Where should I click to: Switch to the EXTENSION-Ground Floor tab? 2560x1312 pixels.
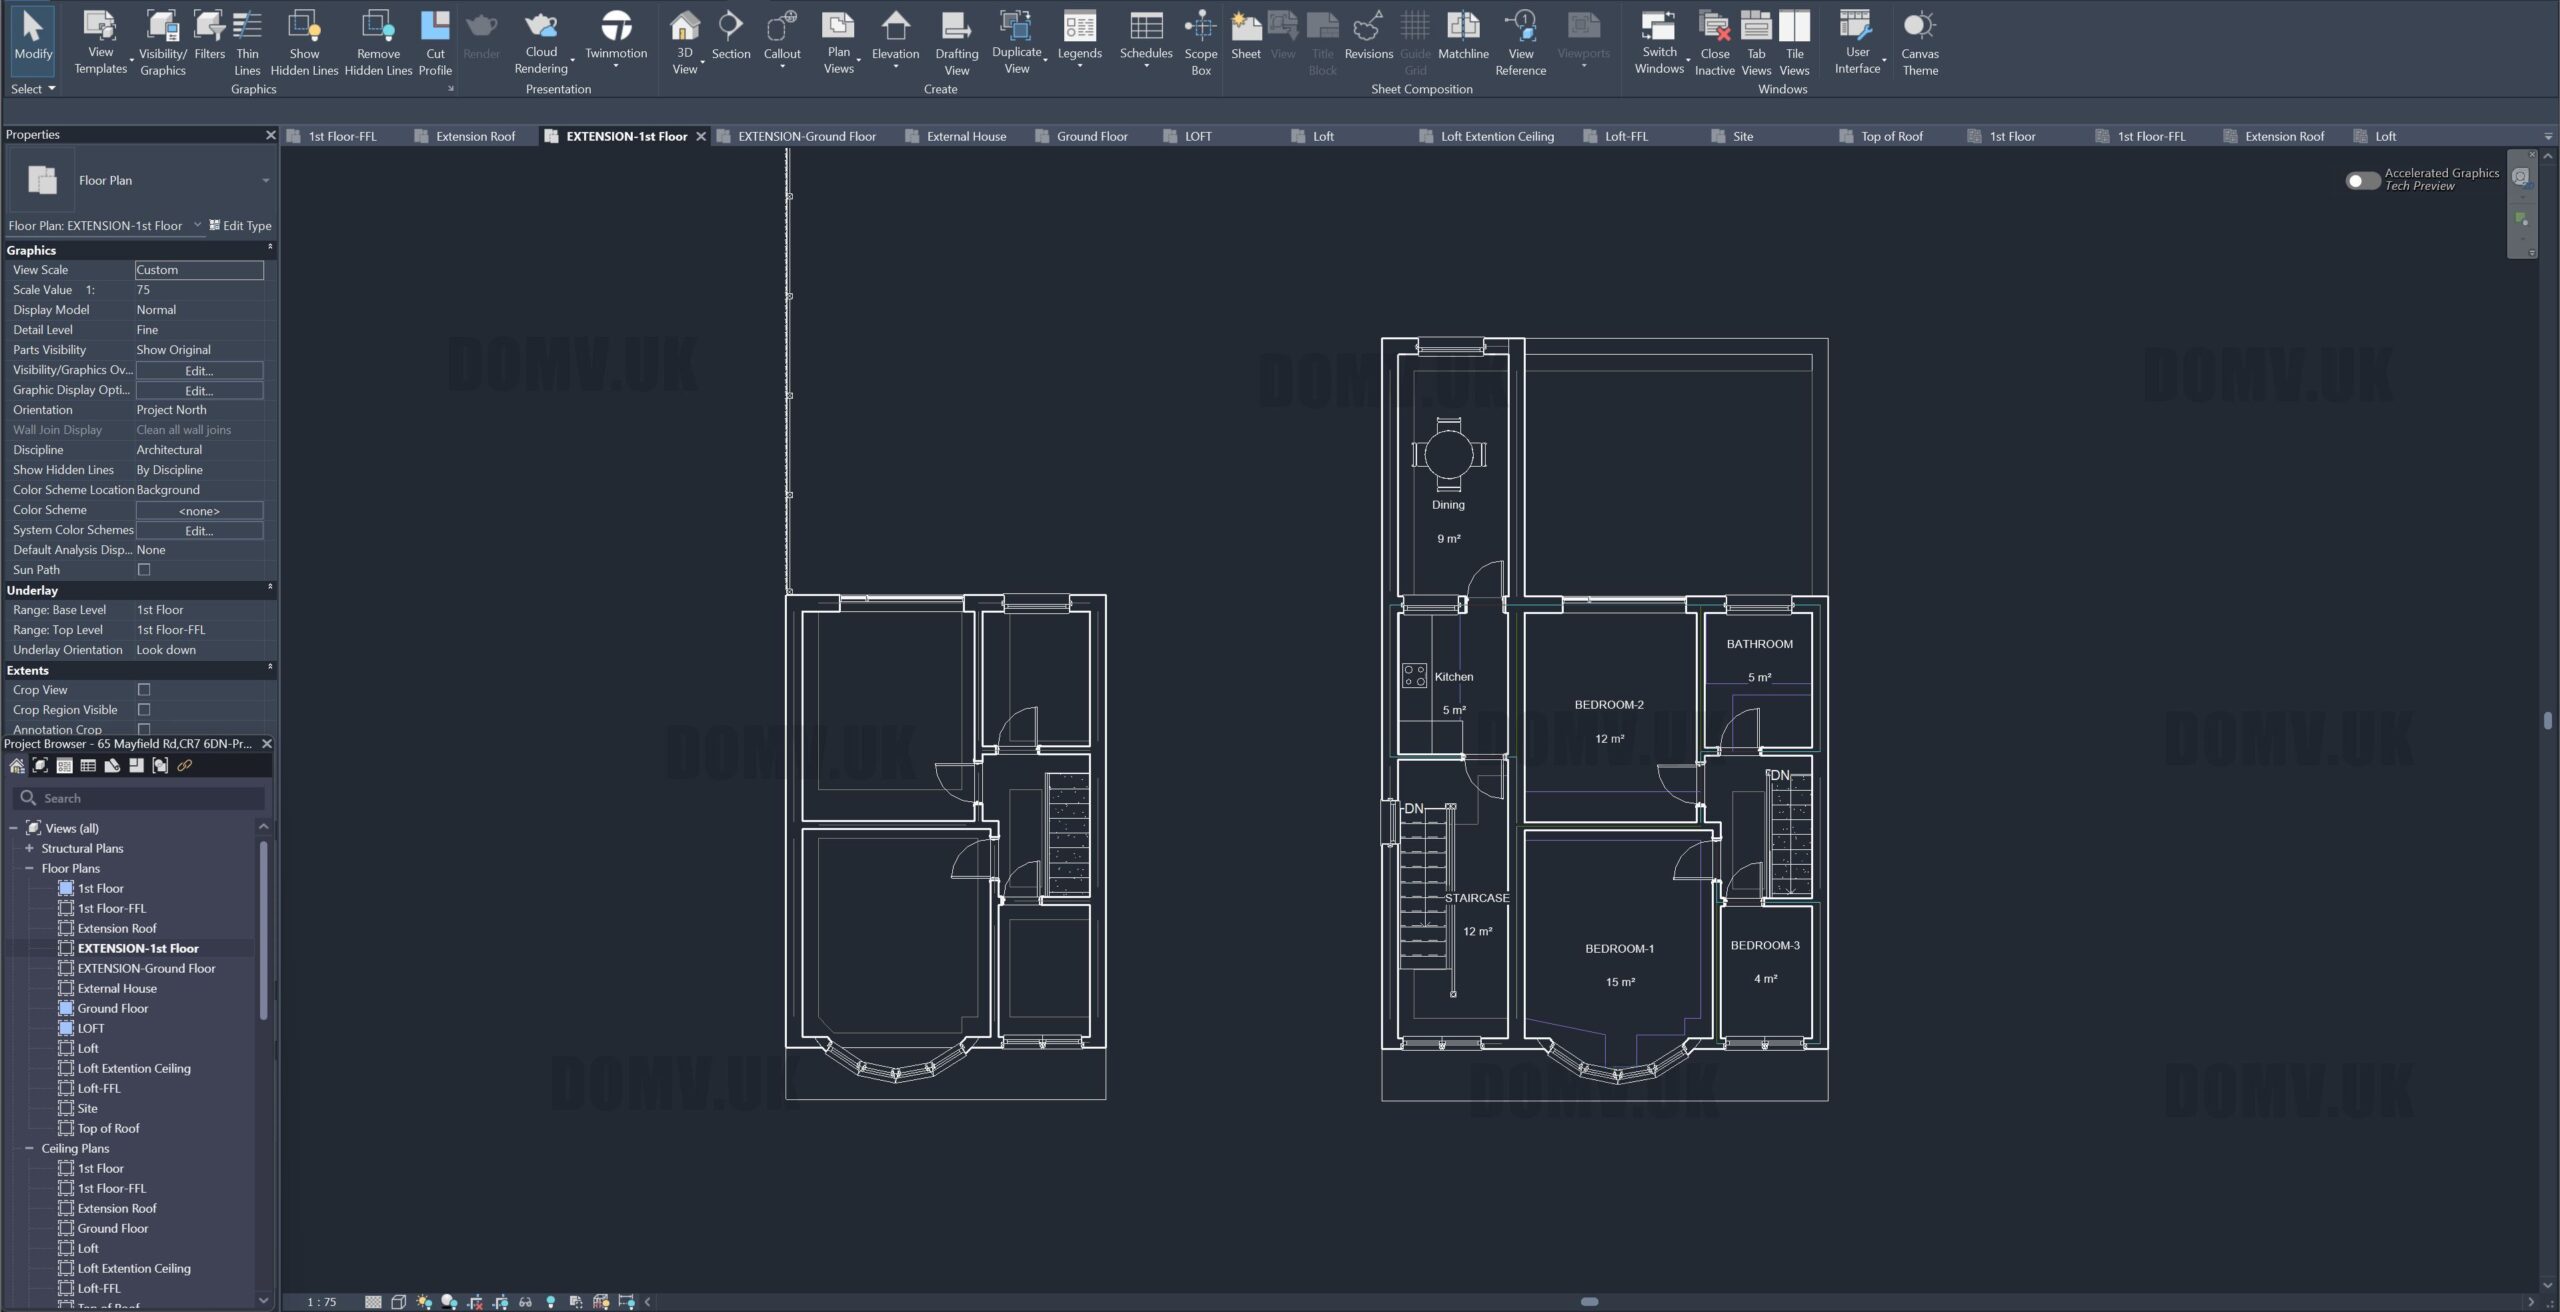[x=806, y=136]
